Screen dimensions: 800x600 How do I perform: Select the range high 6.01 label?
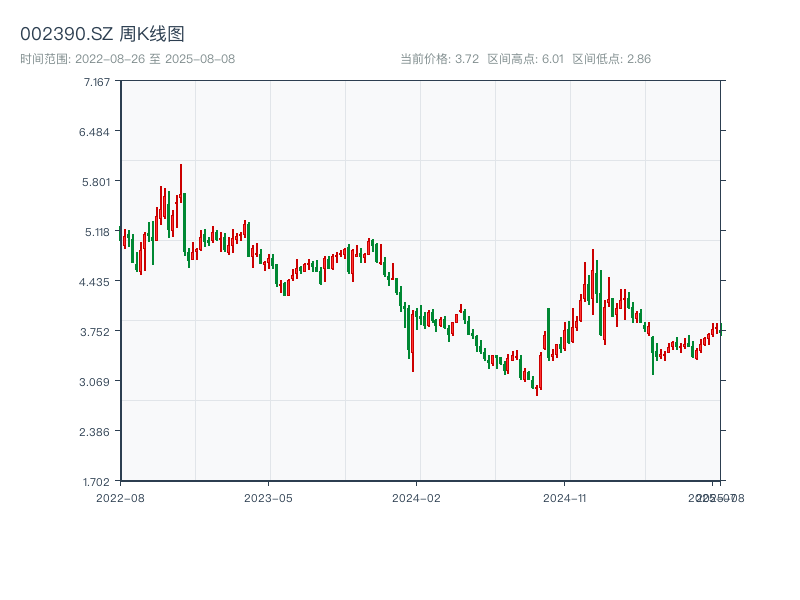coord(526,59)
